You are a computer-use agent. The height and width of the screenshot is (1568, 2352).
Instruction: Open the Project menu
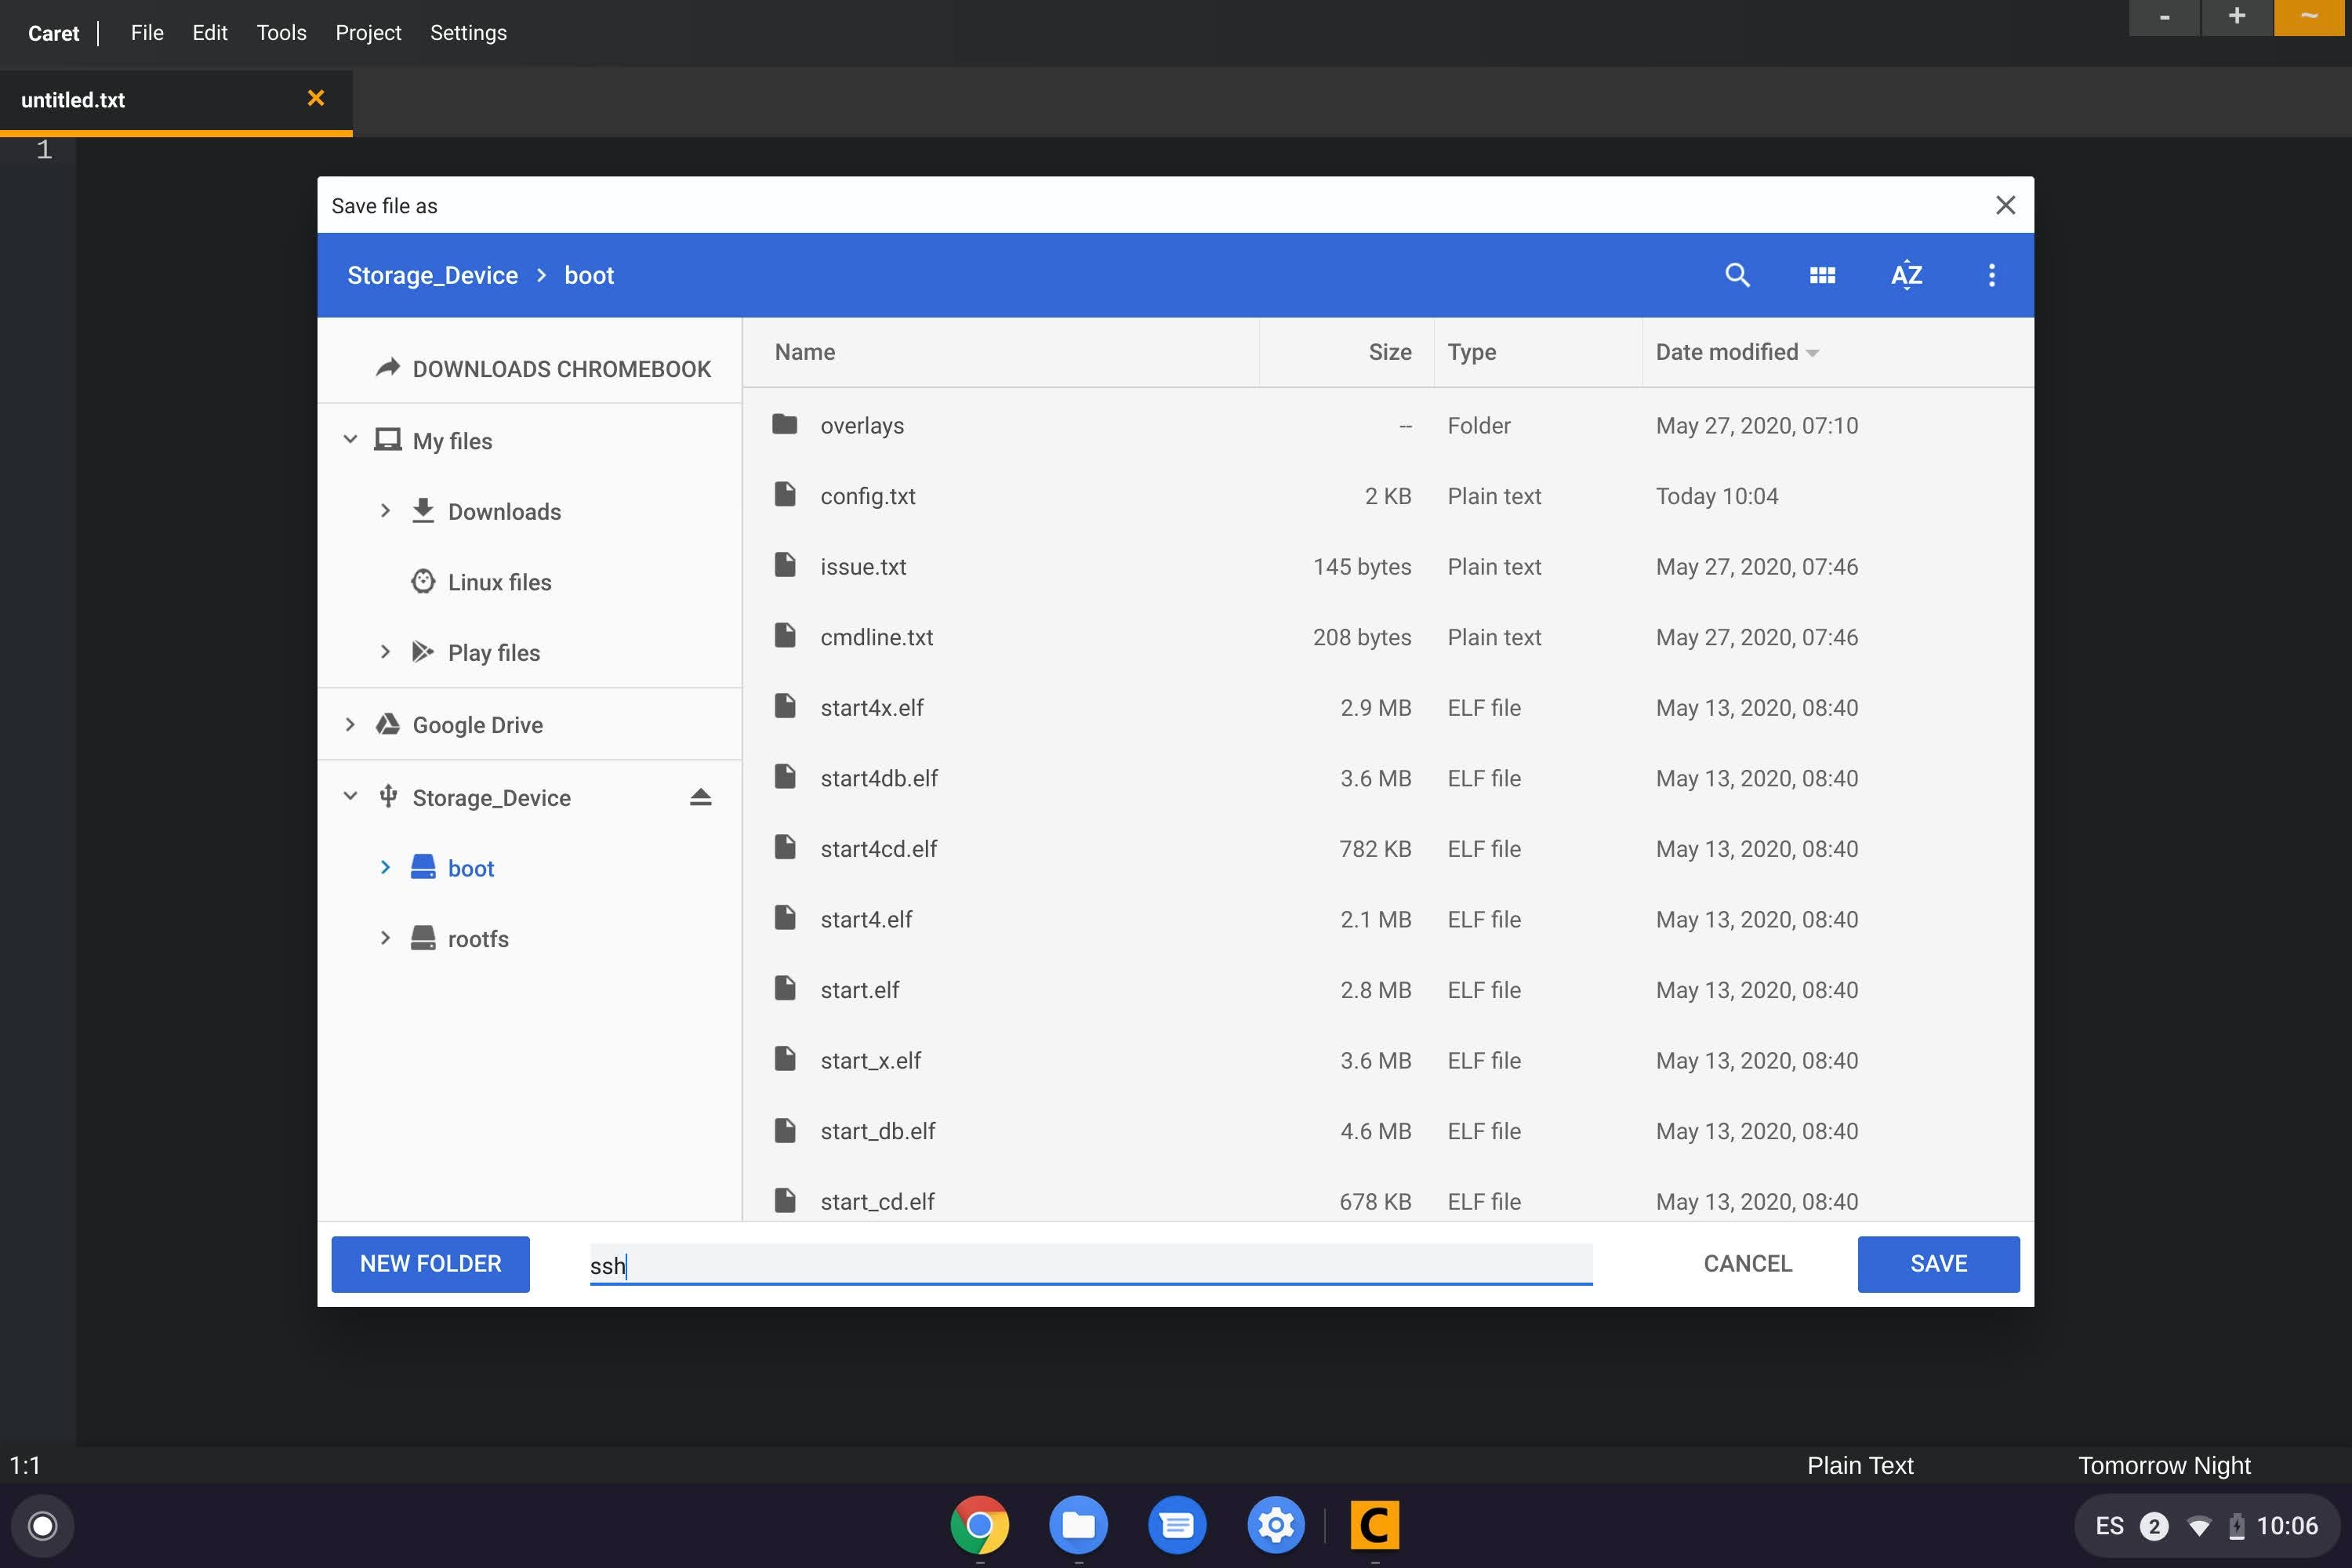[x=368, y=32]
